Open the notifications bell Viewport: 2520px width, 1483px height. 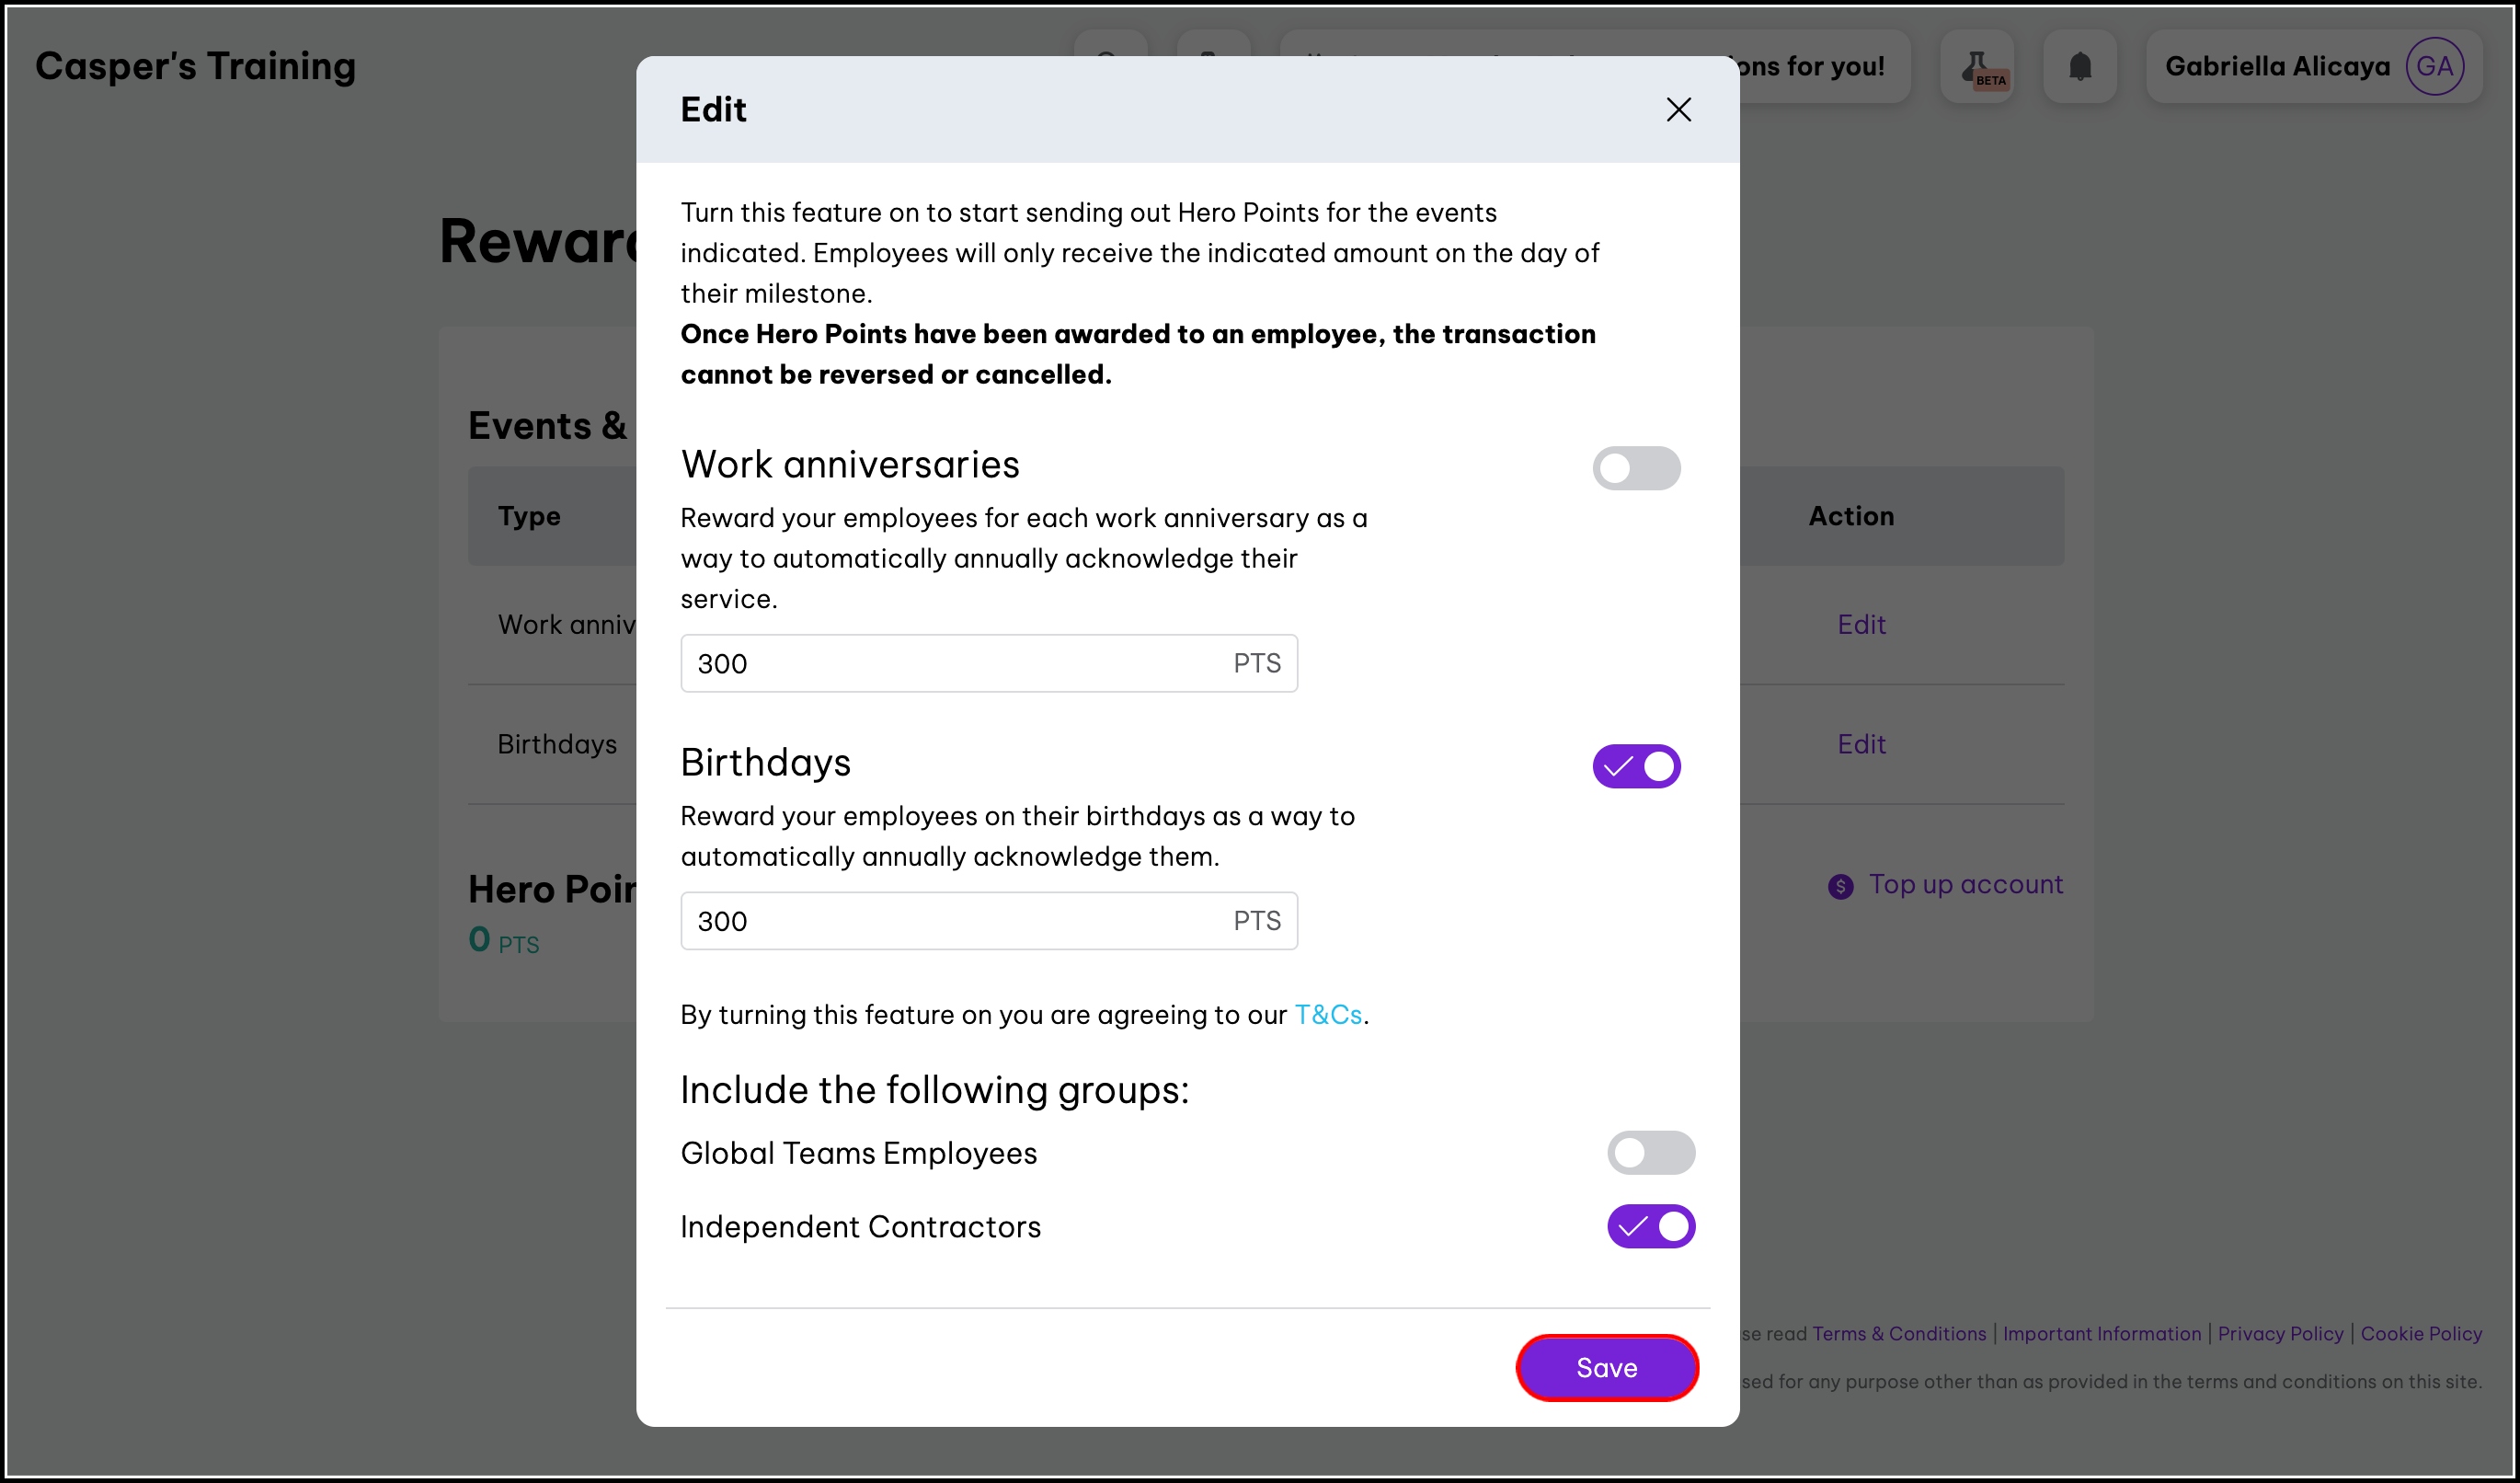point(2079,66)
